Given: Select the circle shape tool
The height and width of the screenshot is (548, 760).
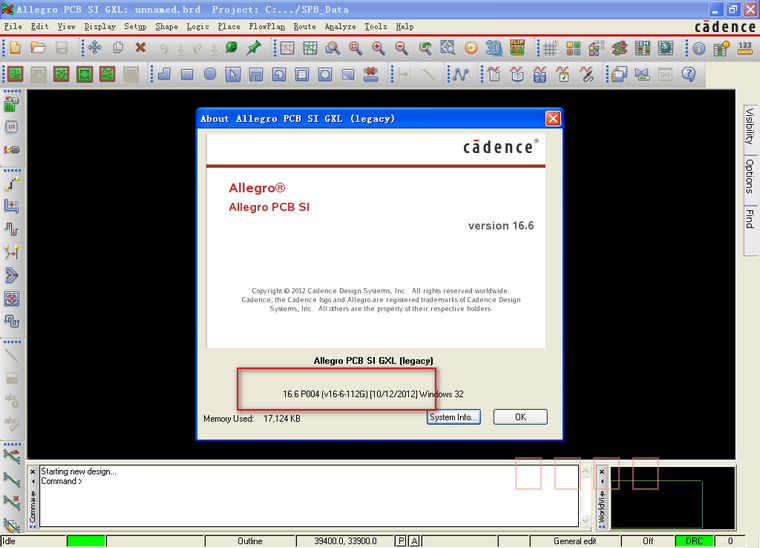Looking at the screenshot, I should [x=210, y=74].
